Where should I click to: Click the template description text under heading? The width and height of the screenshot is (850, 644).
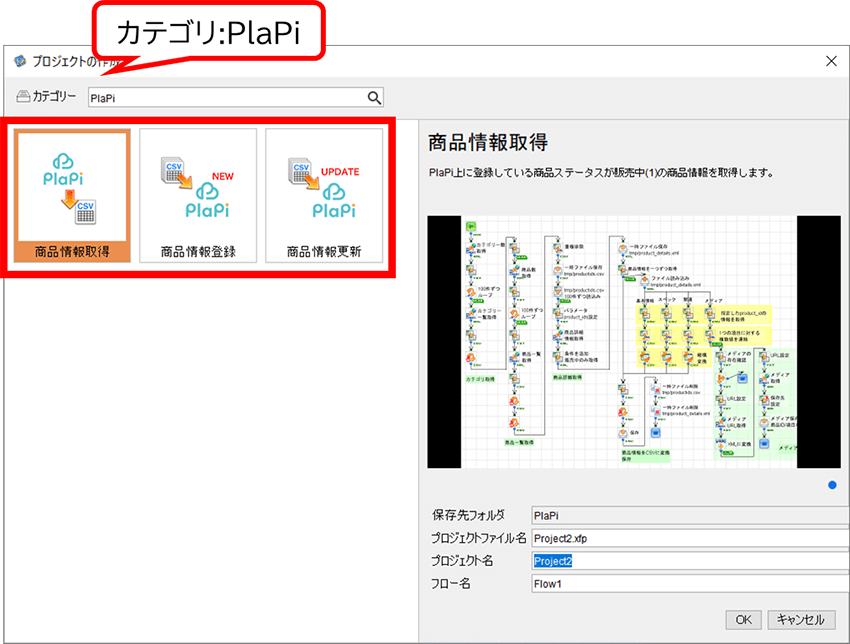click(x=601, y=173)
